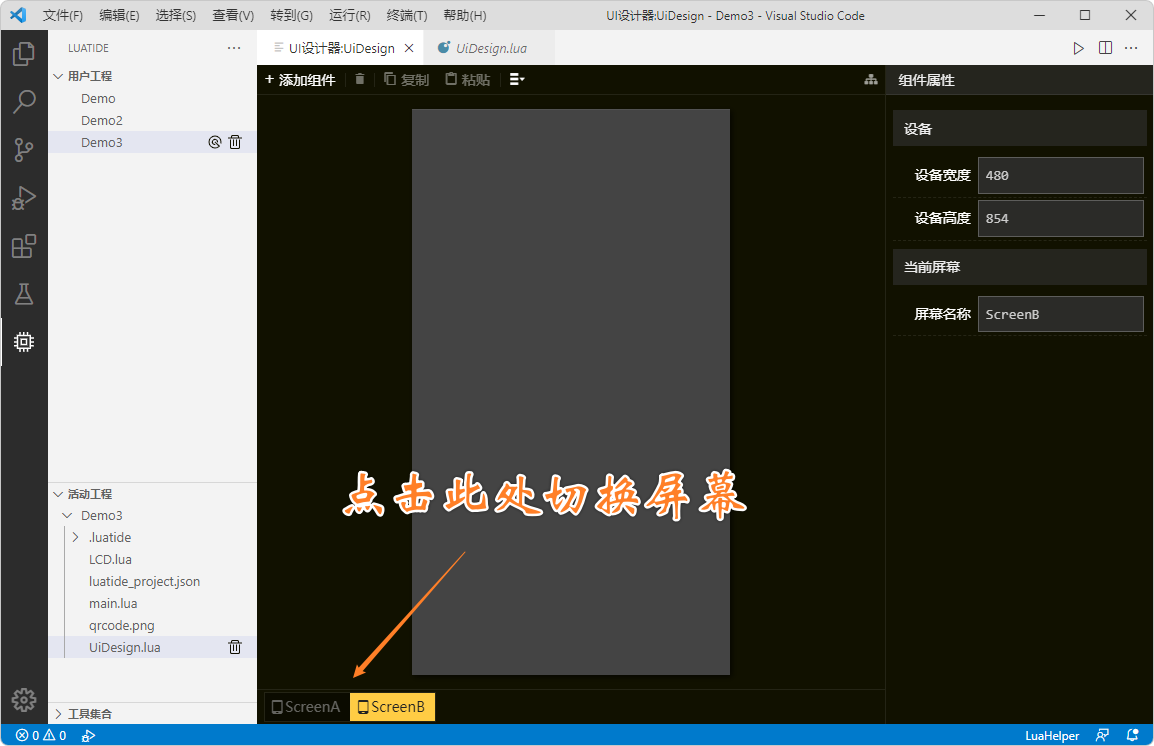Screen dimensions: 1154x746
Task: Open luatide_project.json file
Action: (152, 582)
